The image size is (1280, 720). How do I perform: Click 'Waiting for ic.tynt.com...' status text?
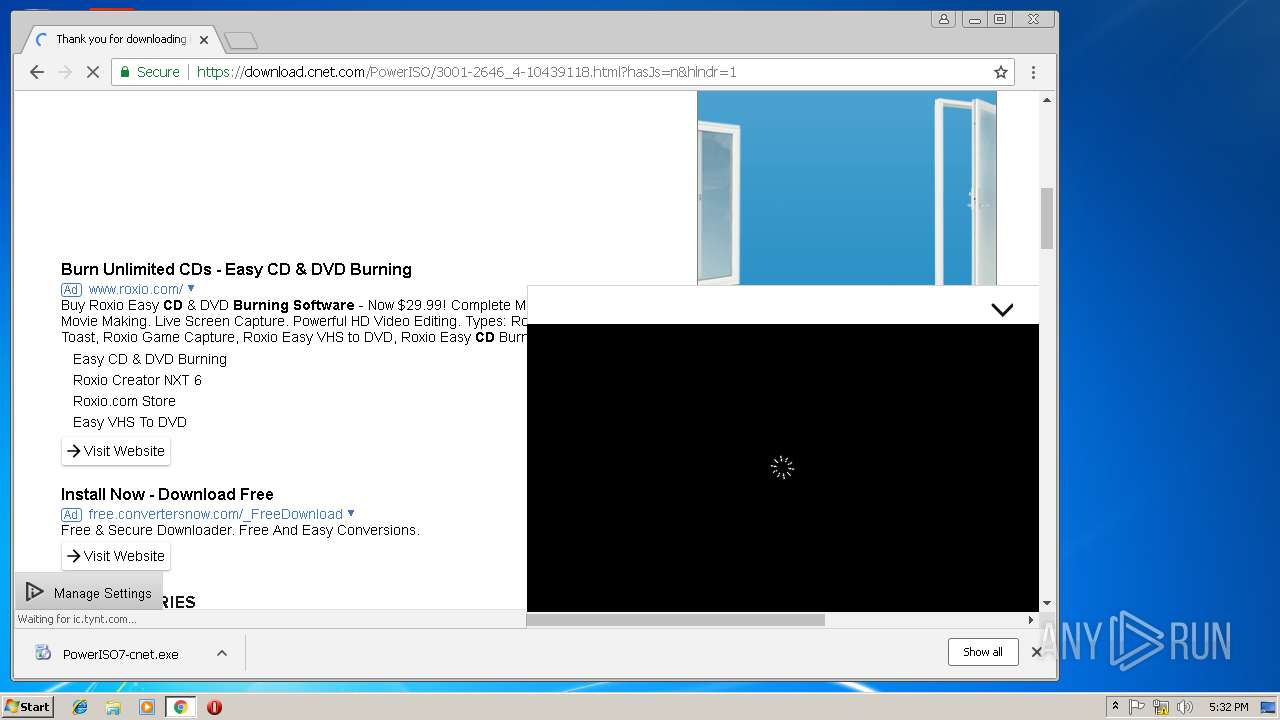click(77, 619)
